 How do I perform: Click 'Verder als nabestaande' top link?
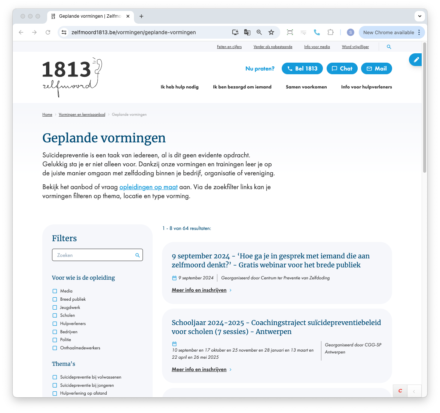pyautogui.click(x=273, y=47)
